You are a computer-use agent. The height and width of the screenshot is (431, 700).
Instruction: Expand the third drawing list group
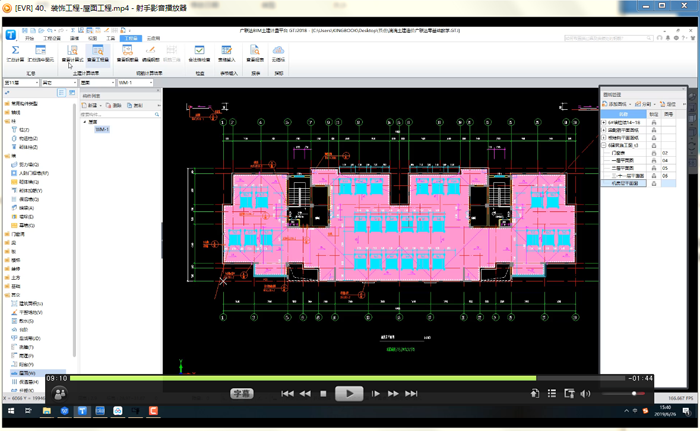(604, 138)
